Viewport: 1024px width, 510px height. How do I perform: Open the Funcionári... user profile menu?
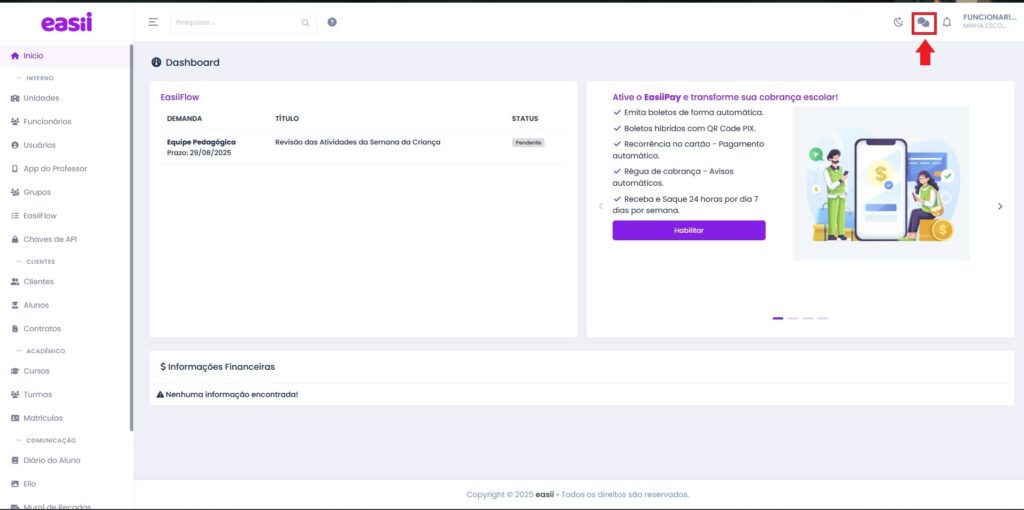click(988, 21)
